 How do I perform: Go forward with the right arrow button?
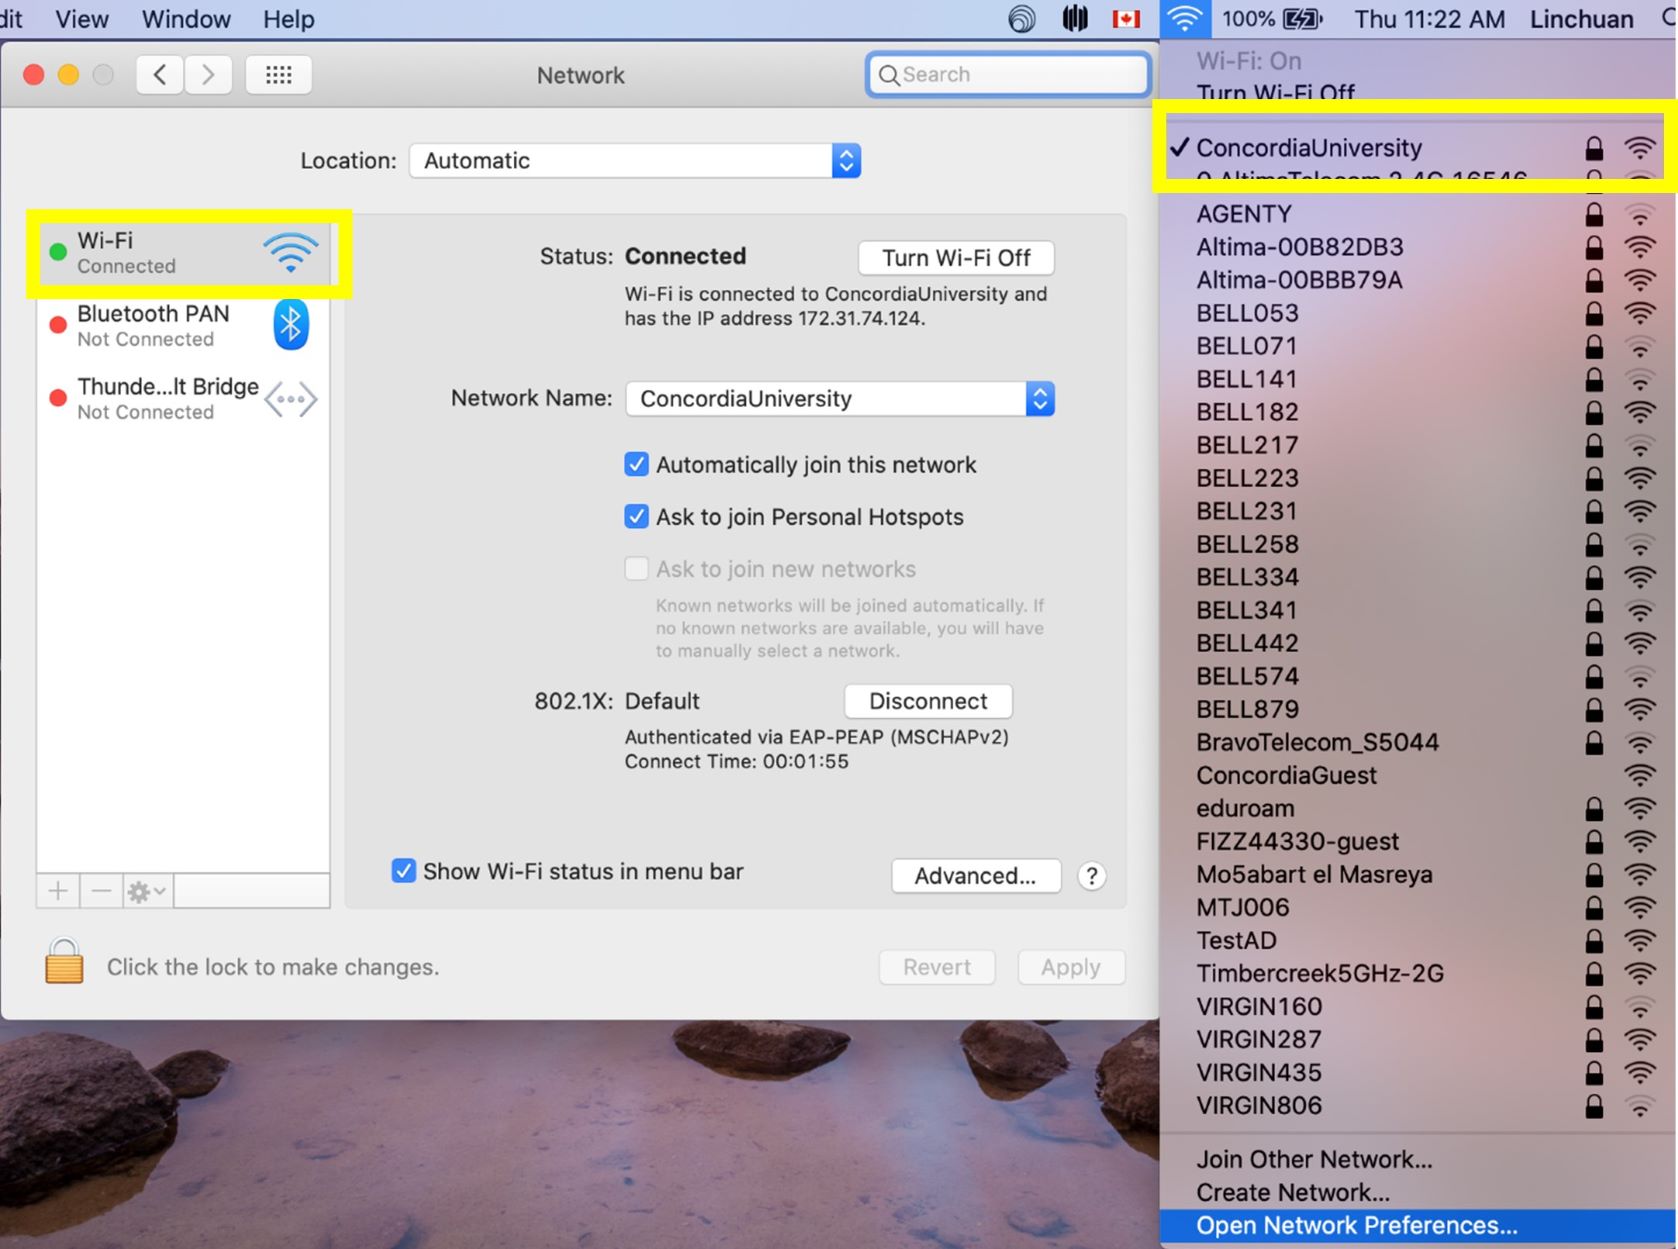pos(208,74)
